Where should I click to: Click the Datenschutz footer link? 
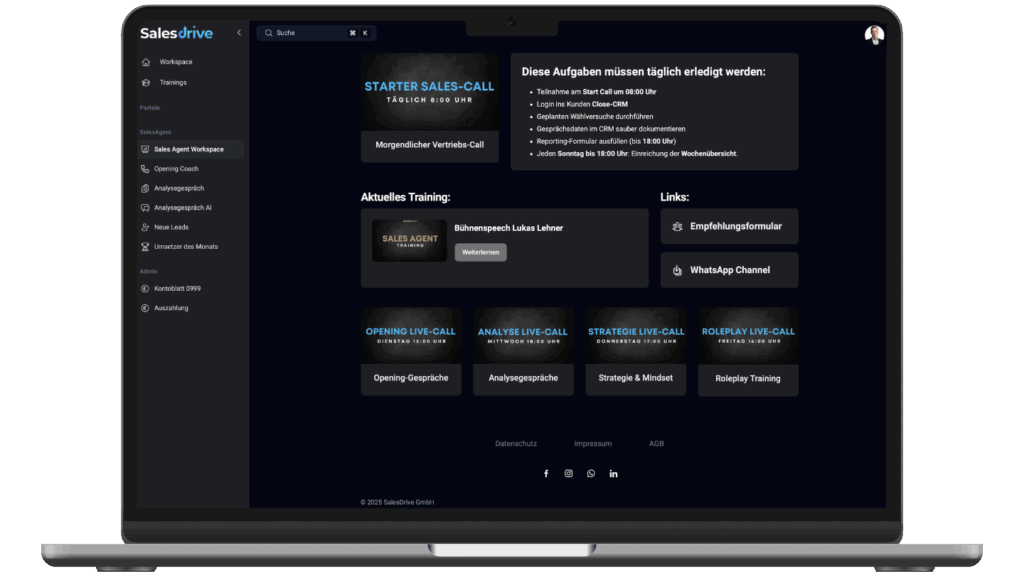pyautogui.click(x=516, y=443)
